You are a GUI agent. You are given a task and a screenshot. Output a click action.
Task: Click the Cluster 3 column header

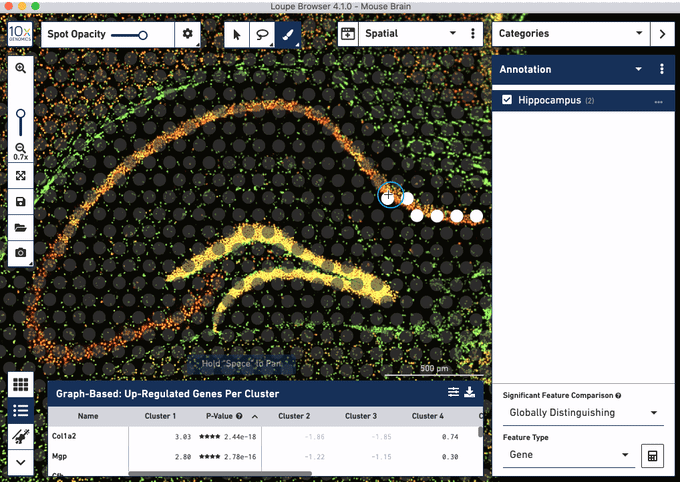coord(361,416)
